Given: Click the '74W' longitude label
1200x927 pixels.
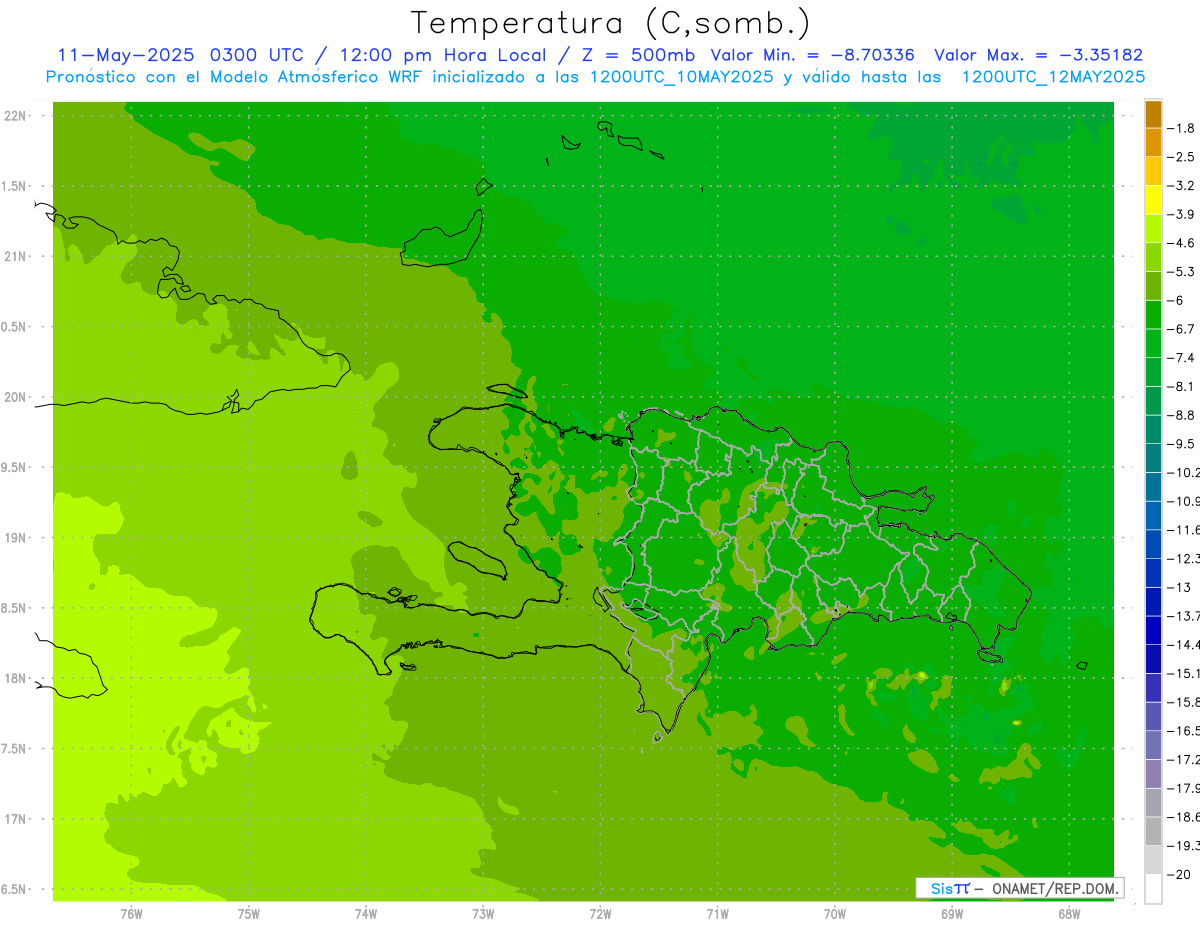Looking at the screenshot, I should 365,913.
